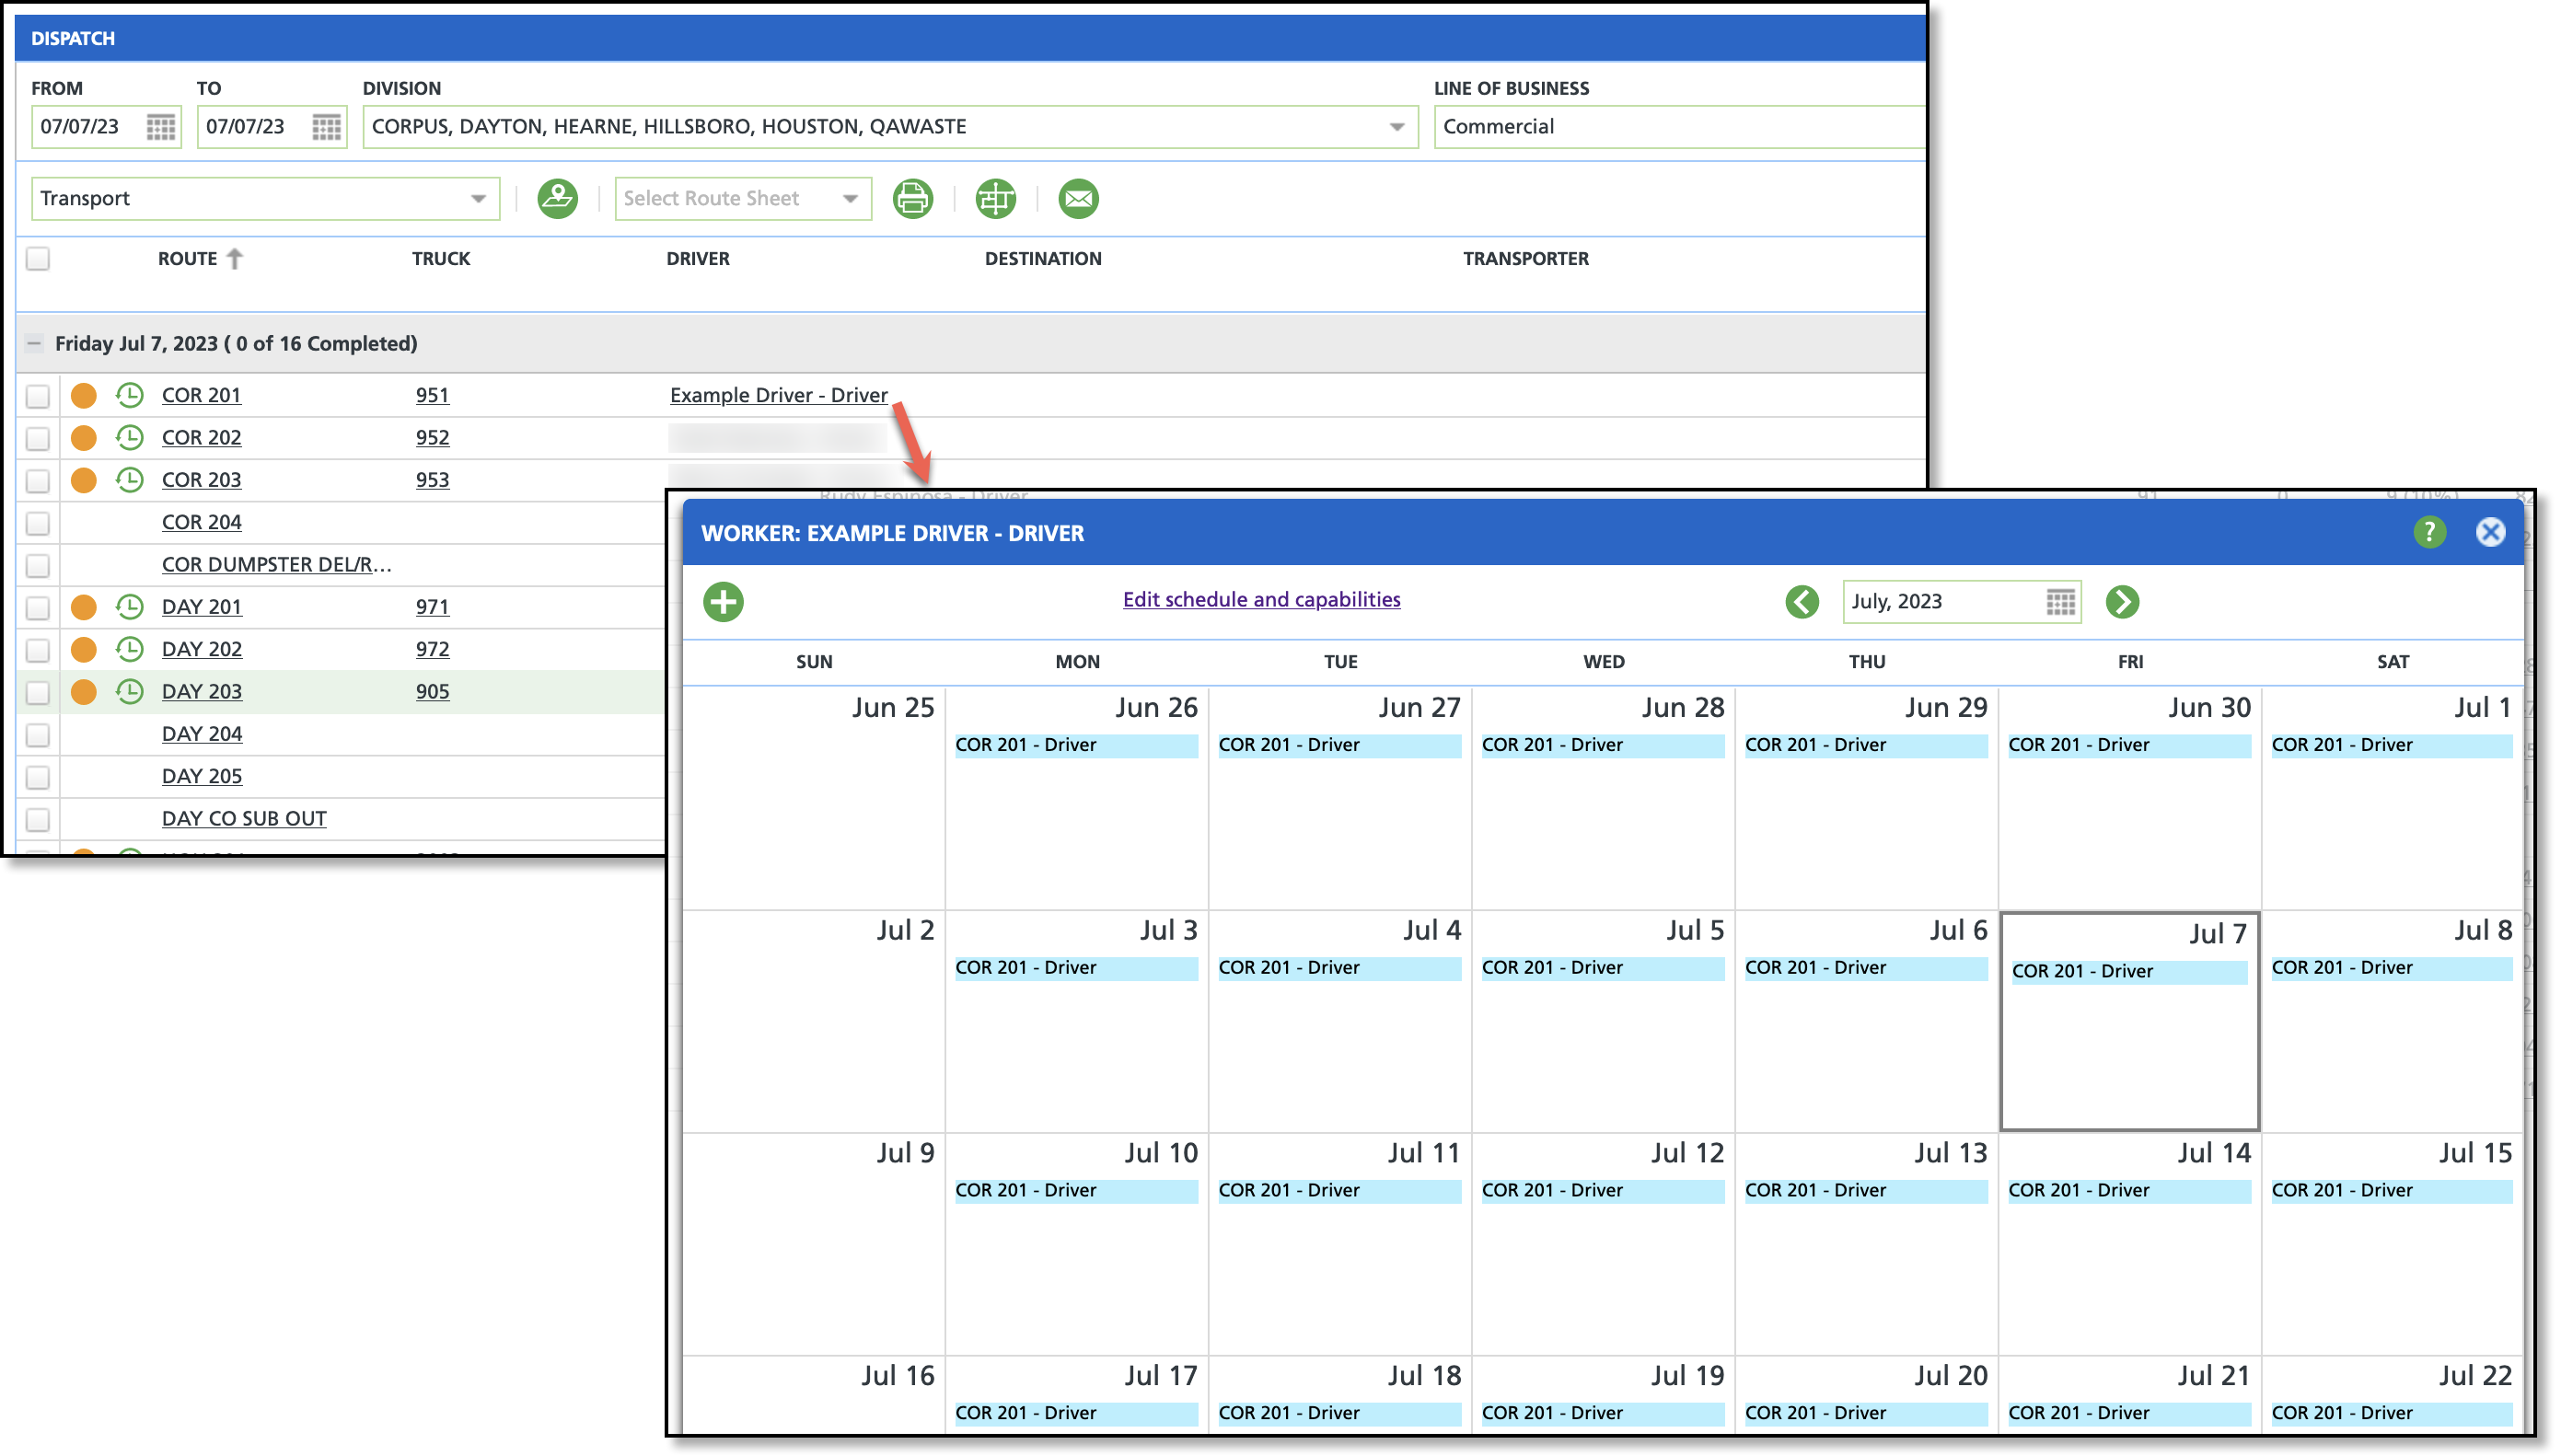Viewport: 2561px width, 1456px height.
Task: Open Edit schedule and capabilities link
Action: point(1261,600)
